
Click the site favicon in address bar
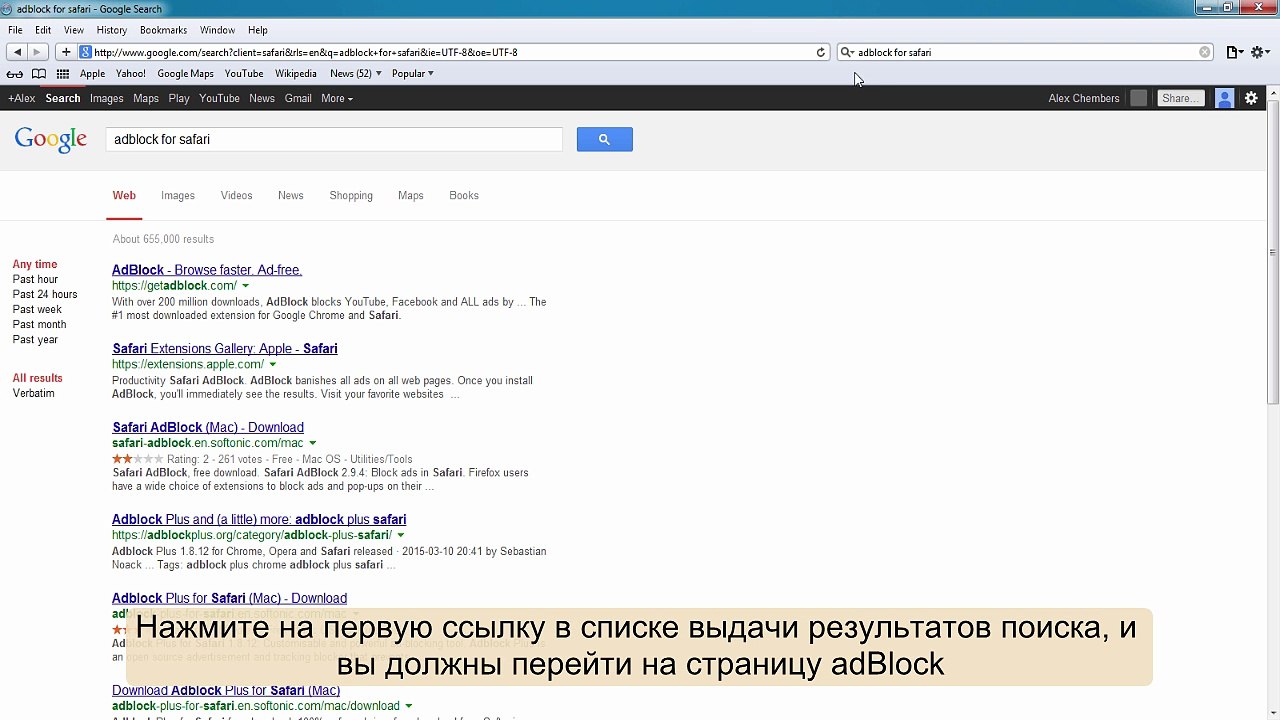click(x=86, y=52)
